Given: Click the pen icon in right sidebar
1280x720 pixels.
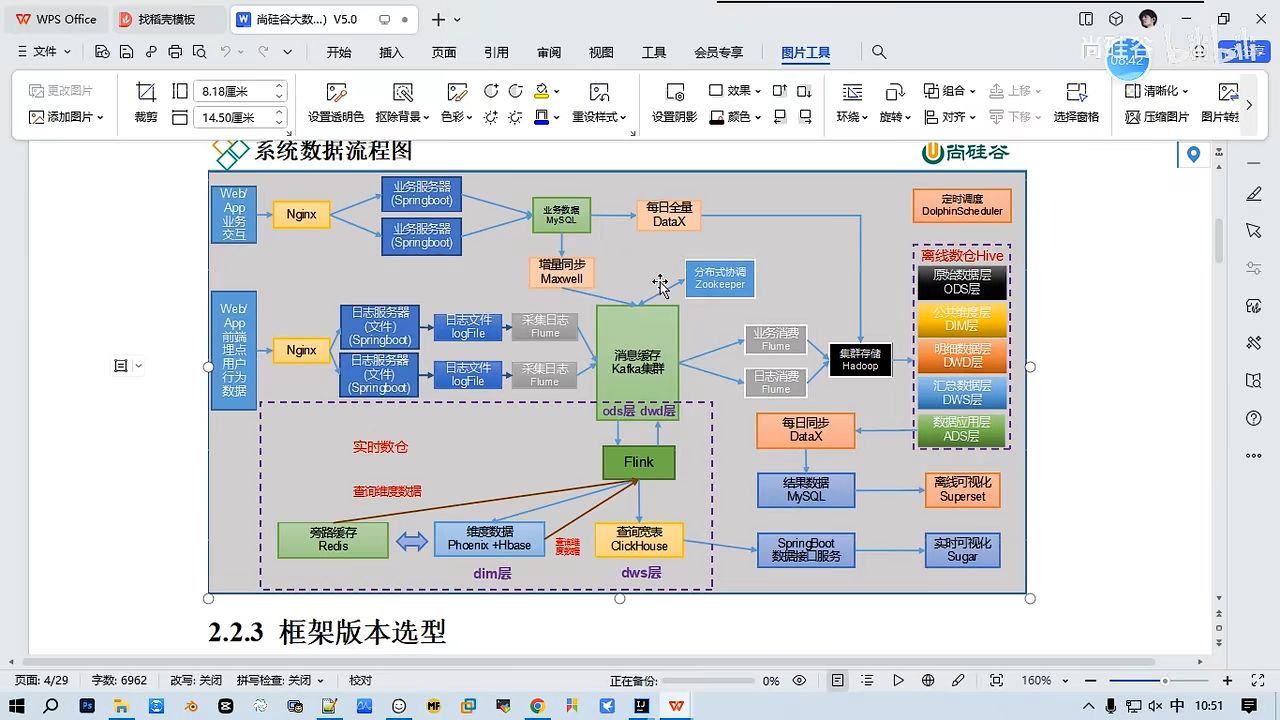Looking at the screenshot, I should tap(1254, 193).
